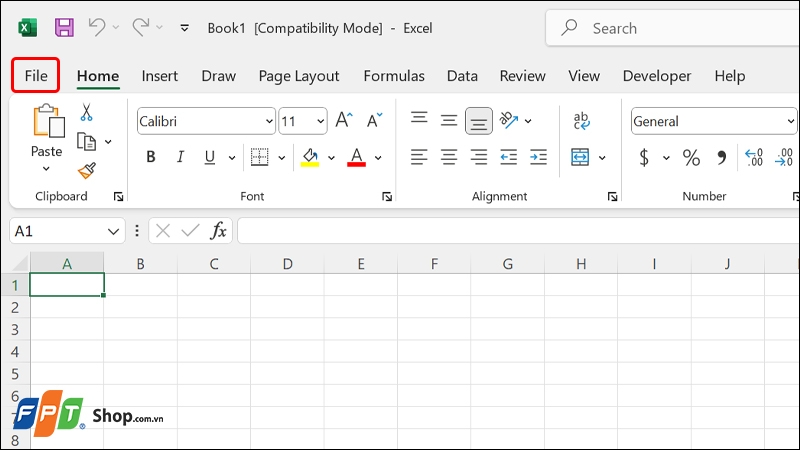Expand the Font Color dropdown arrow
Image resolution: width=800 pixels, height=450 pixels.
[x=378, y=158]
